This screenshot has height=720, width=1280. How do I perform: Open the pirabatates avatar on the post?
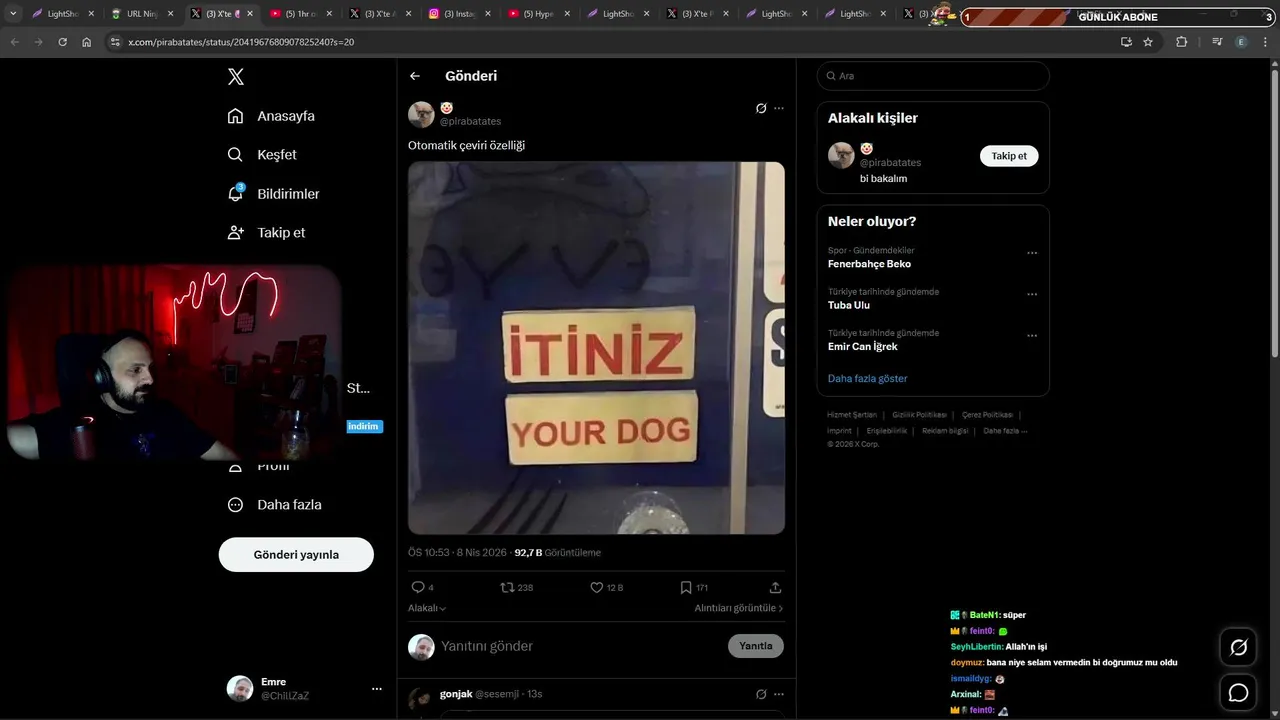pos(421,114)
